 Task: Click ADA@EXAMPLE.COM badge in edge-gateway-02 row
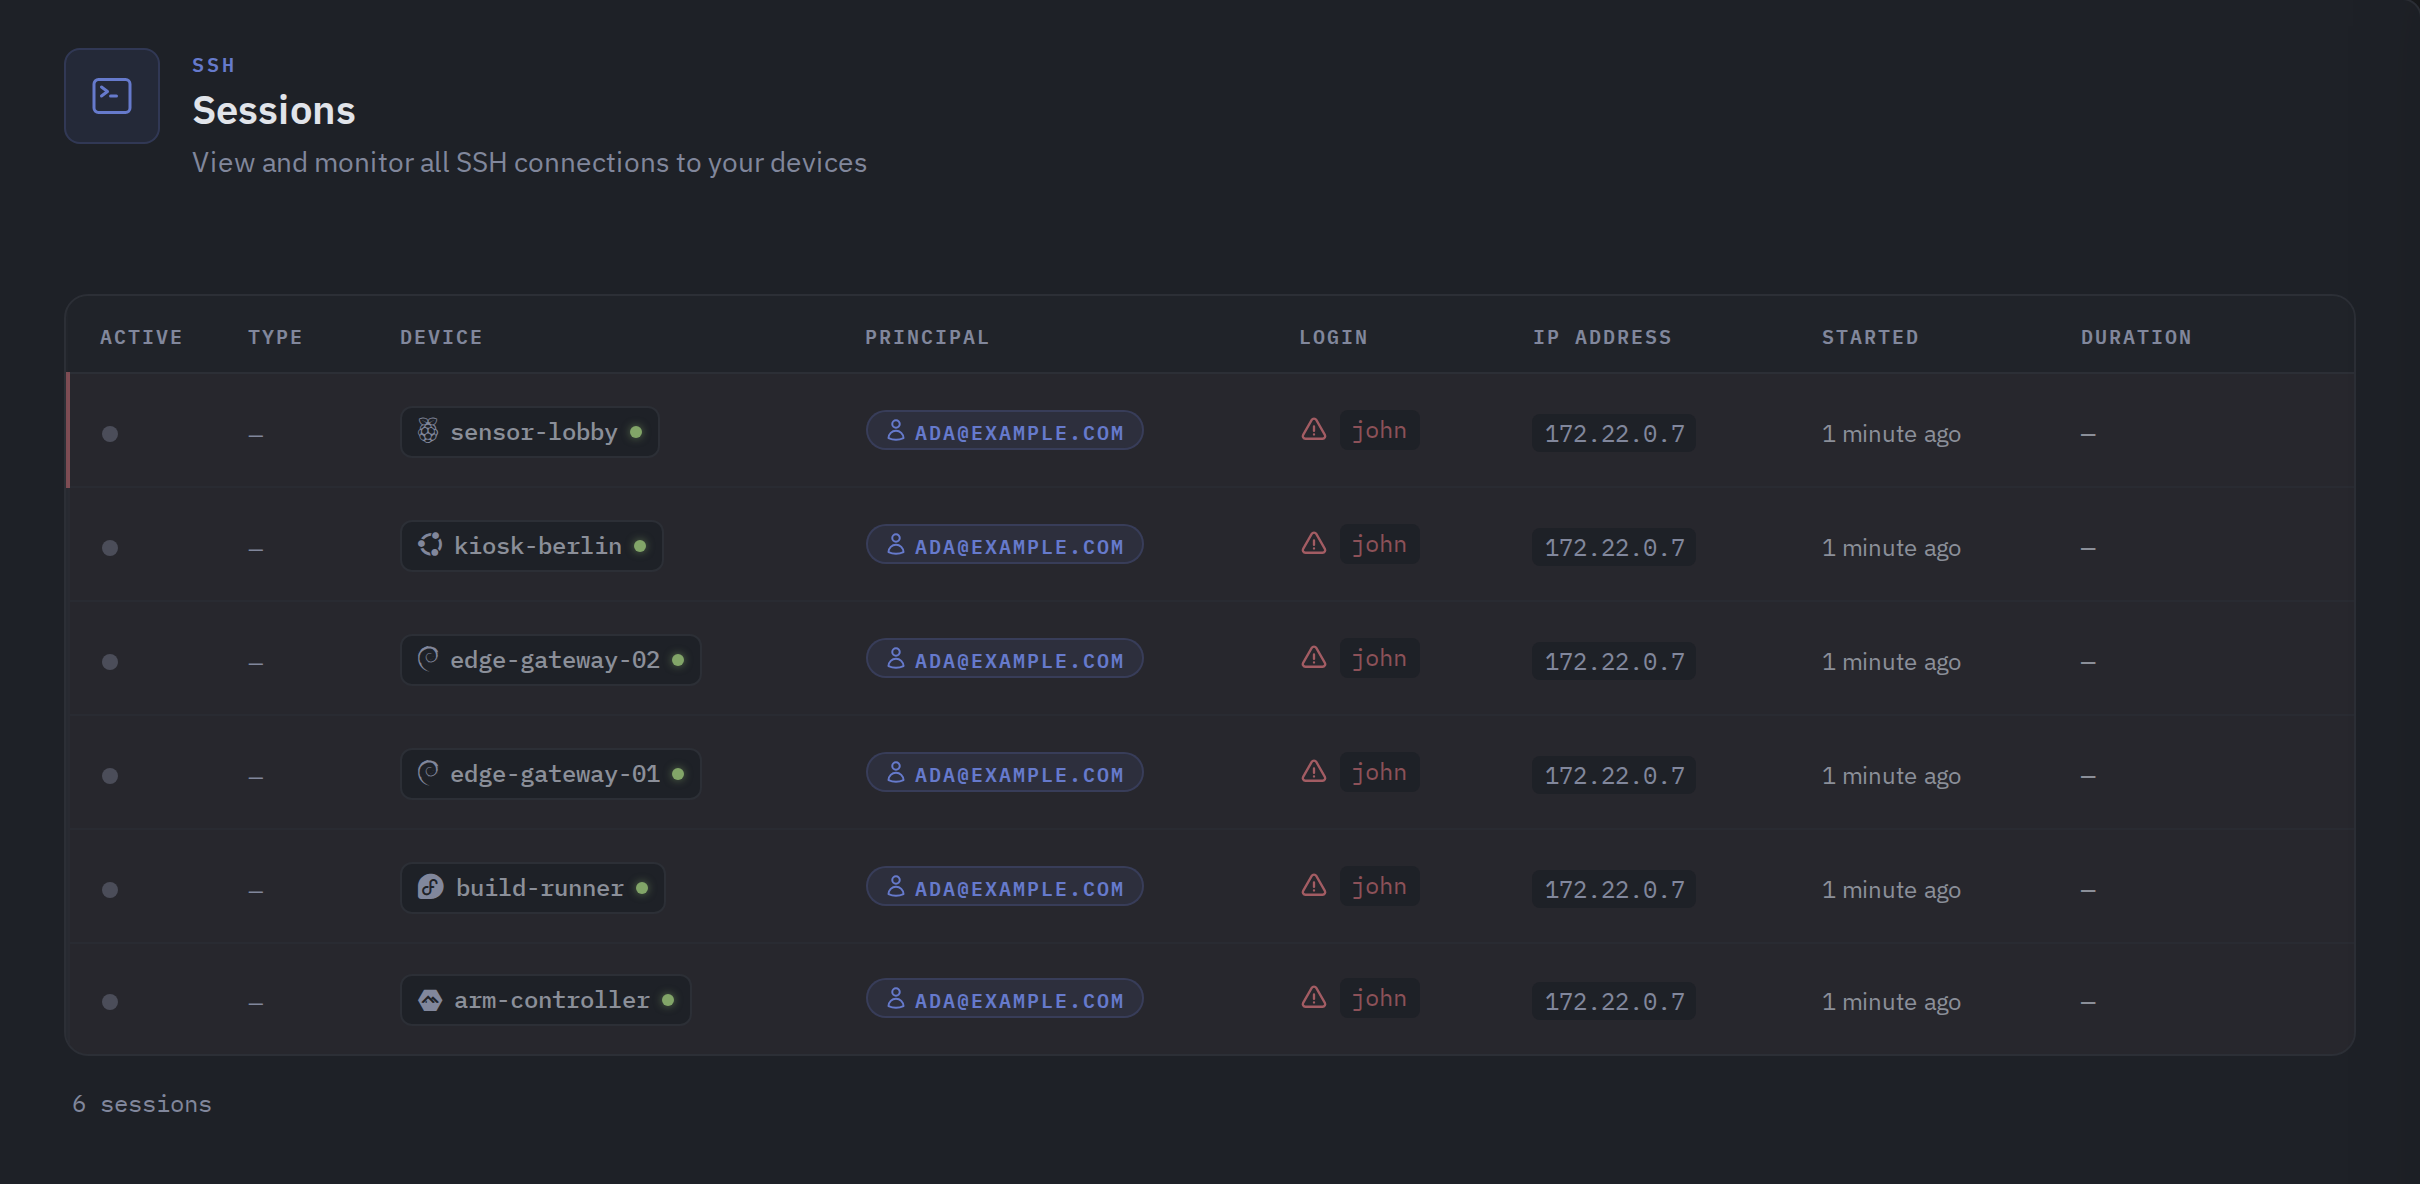pyautogui.click(x=1005, y=659)
